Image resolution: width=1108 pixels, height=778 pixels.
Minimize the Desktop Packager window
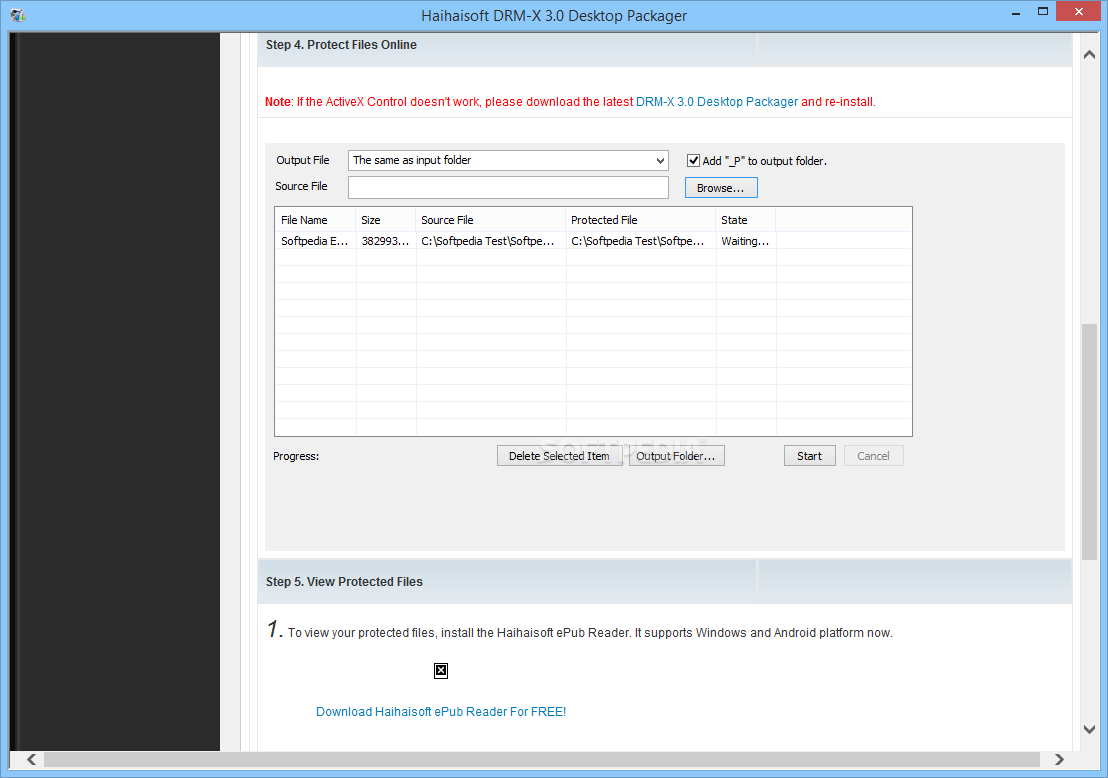(1015, 13)
